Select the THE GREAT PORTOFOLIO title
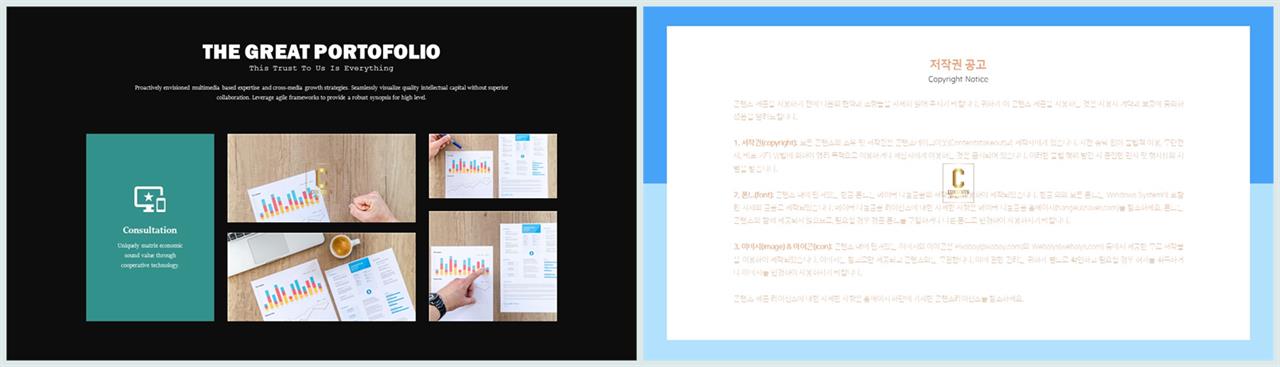 pyautogui.click(x=321, y=52)
